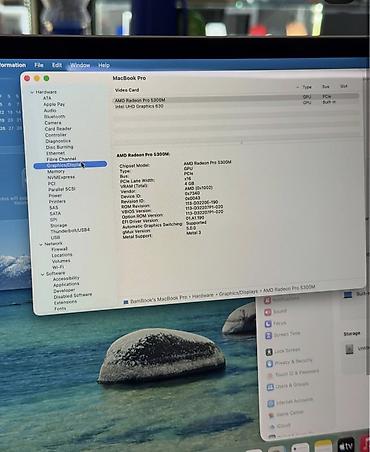
Task: Select PCI in the sidebar
Action: [51, 184]
